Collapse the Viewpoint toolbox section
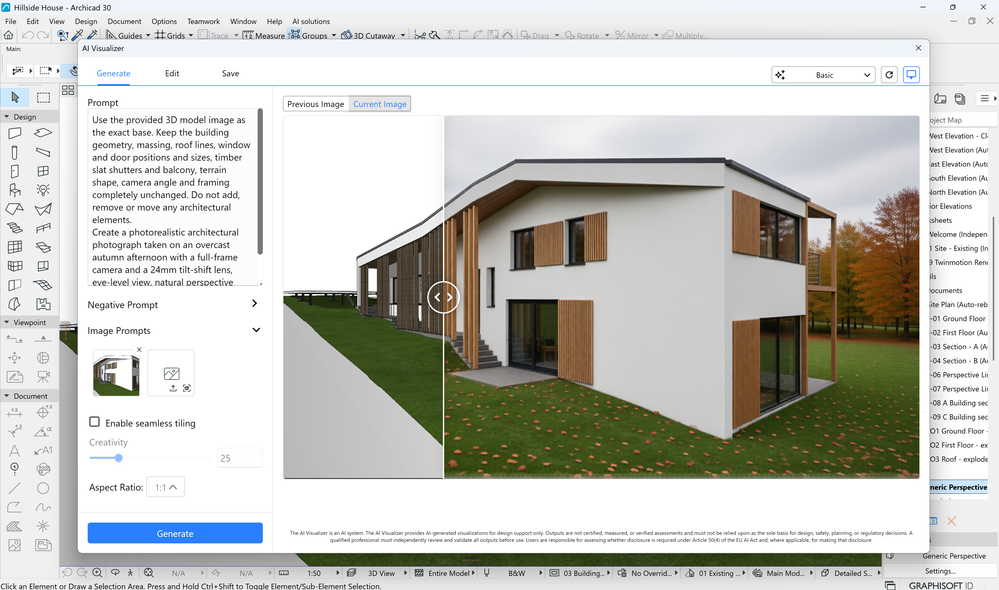Screen dimensions: 999x590 click(x=7, y=322)
